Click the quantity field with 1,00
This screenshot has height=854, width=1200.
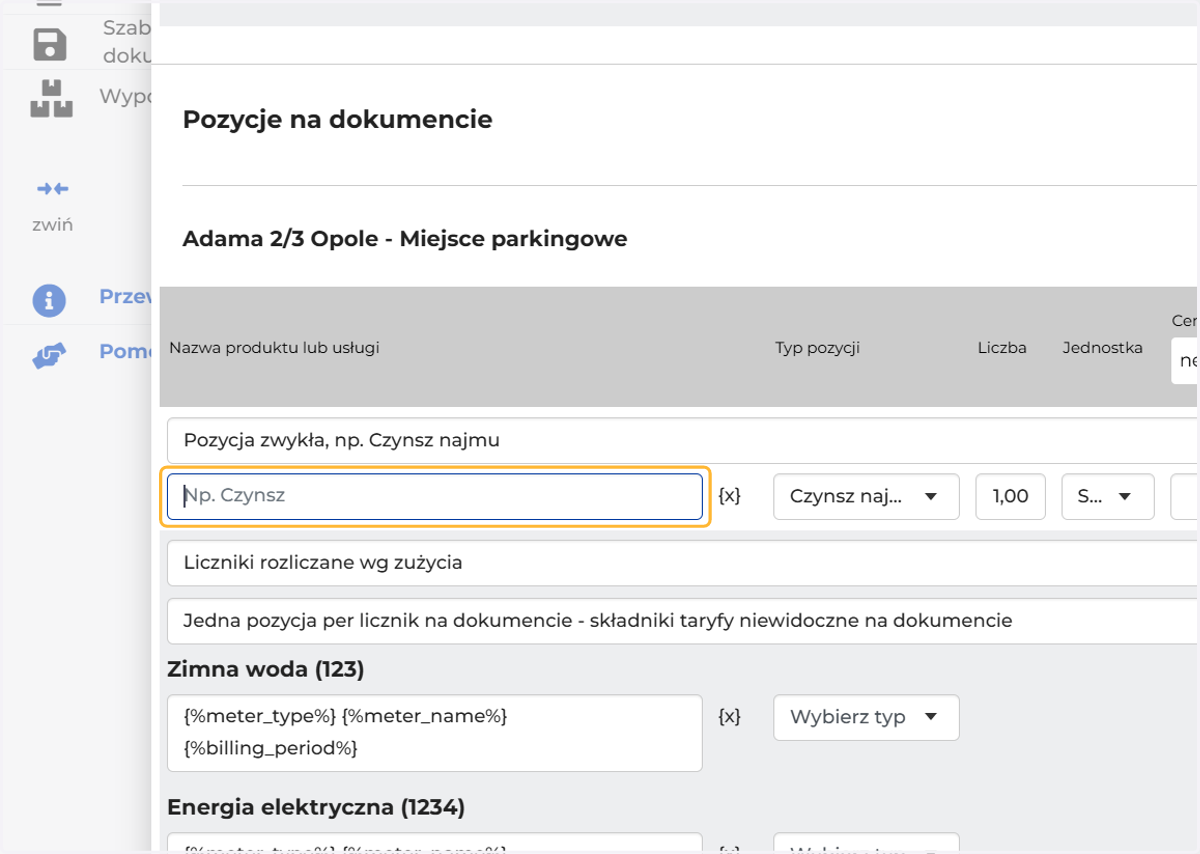point(1011,497)
